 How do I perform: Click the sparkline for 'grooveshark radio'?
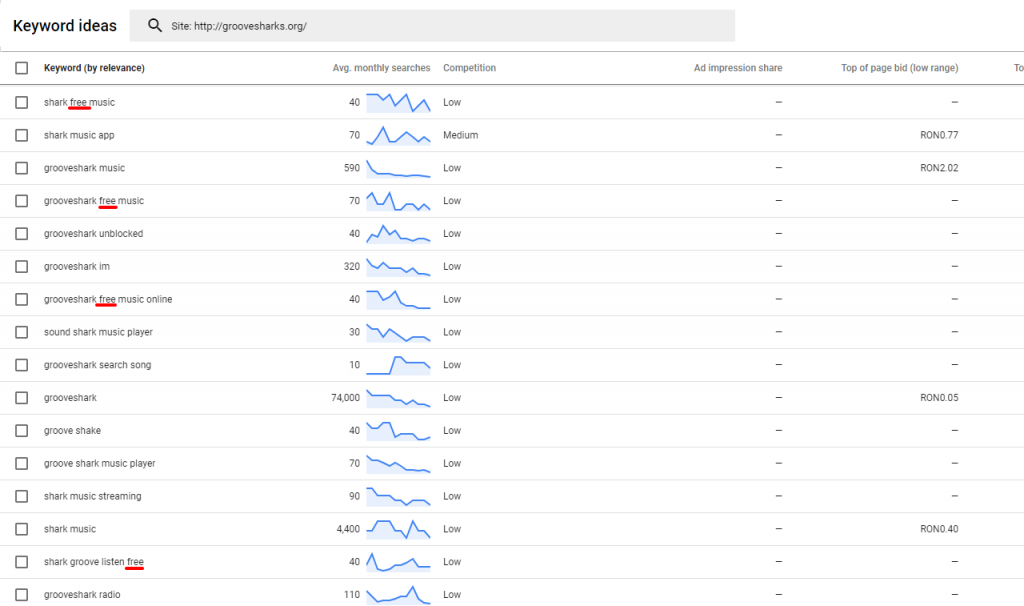pos(398,594)
